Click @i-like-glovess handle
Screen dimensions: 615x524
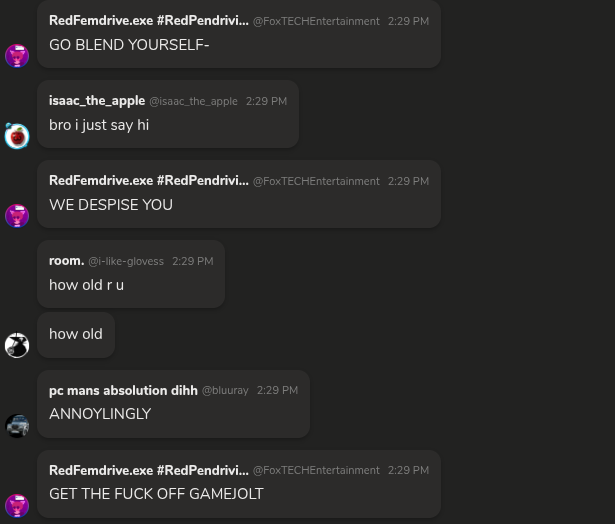point(126,261)
